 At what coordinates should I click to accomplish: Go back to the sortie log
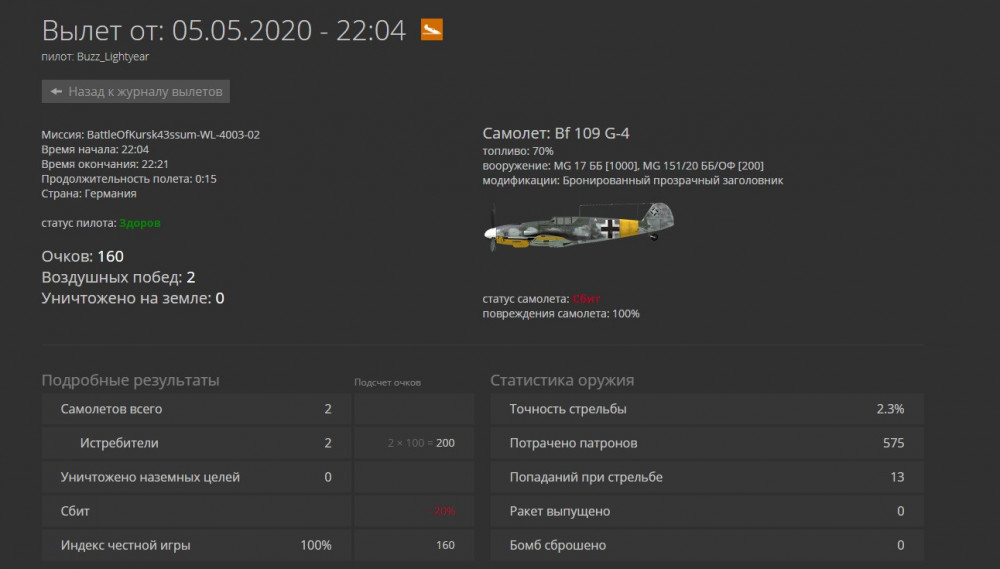tap(136, 91)
